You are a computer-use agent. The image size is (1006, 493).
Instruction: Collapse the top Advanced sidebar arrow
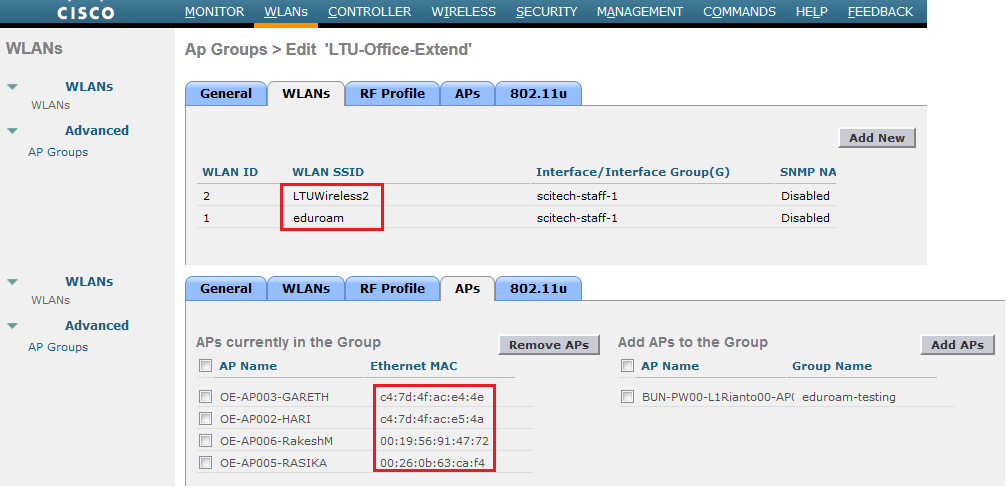[x=12, y=131]
